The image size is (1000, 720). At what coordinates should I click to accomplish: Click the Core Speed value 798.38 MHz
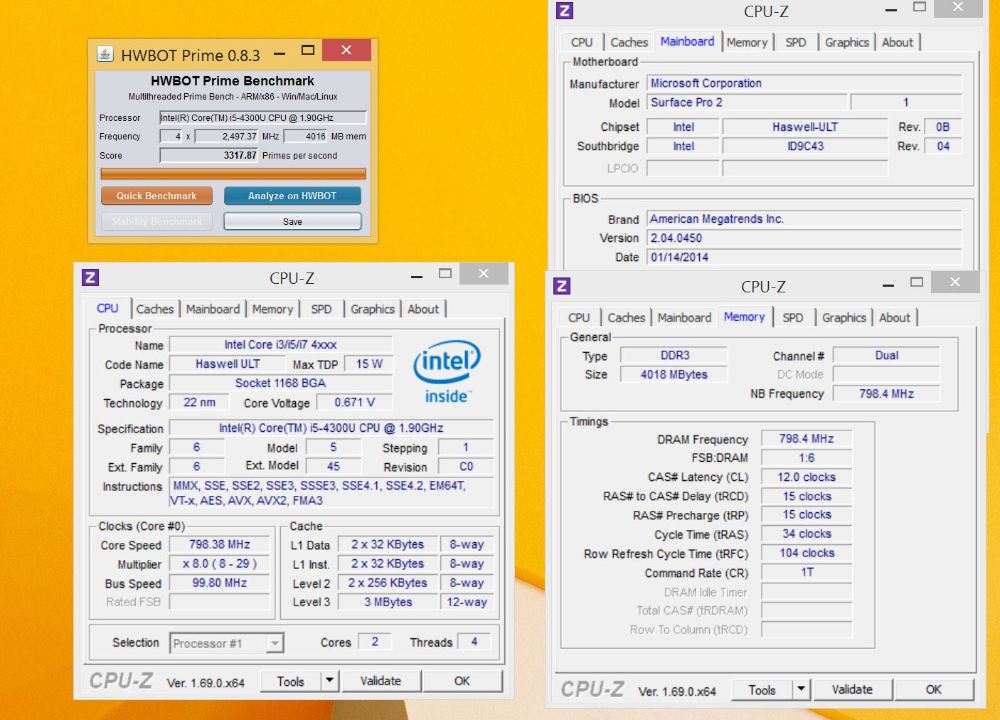219,545
